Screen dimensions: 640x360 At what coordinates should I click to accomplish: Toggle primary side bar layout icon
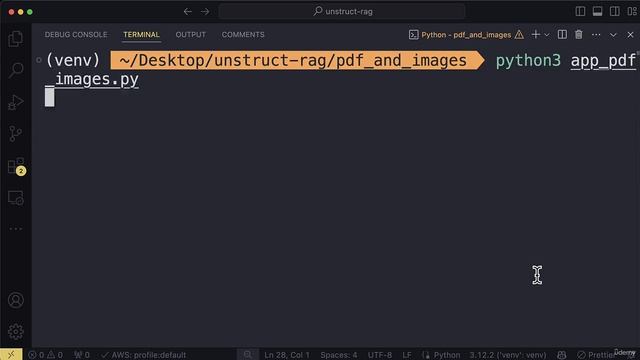coord(580,11)
